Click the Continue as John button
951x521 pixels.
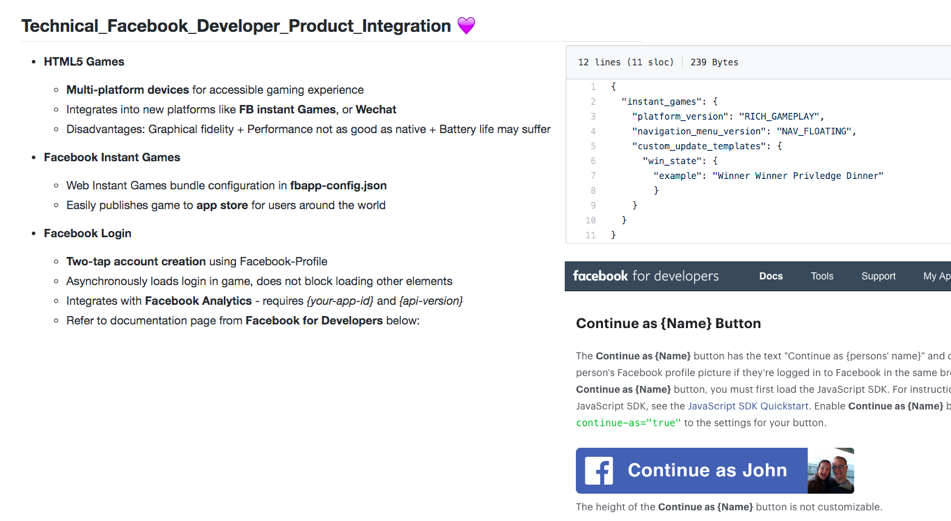coord(714,471)
